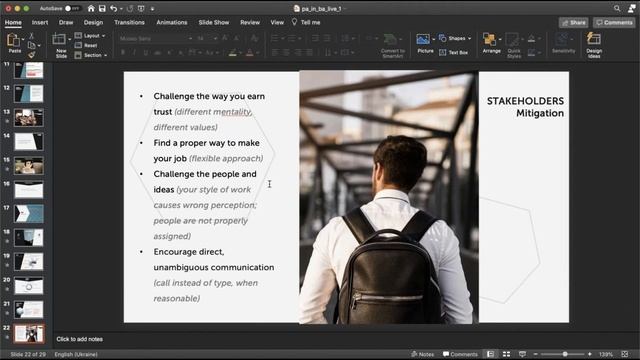Open the Arrange tool
The height and width of the screenshot is (360, 640).
(491, 43)
